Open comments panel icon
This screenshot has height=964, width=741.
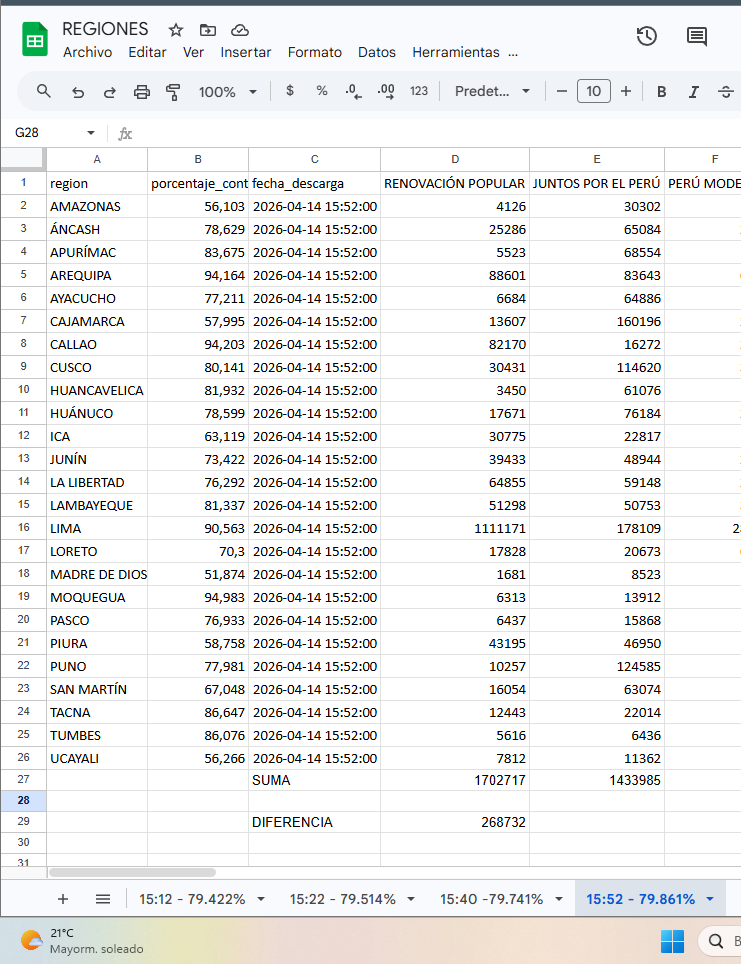click(x=697, y=36)
